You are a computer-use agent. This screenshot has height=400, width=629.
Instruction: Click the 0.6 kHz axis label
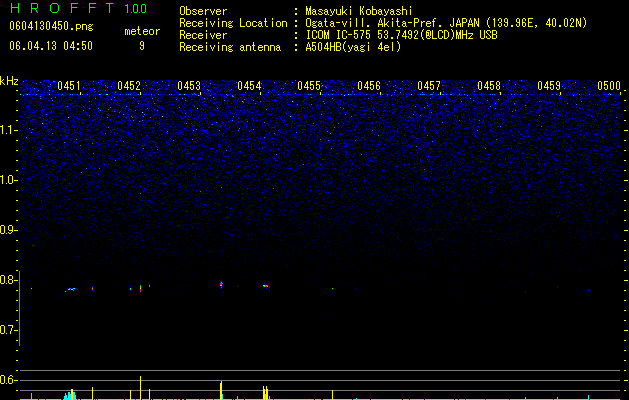[8, 380]
